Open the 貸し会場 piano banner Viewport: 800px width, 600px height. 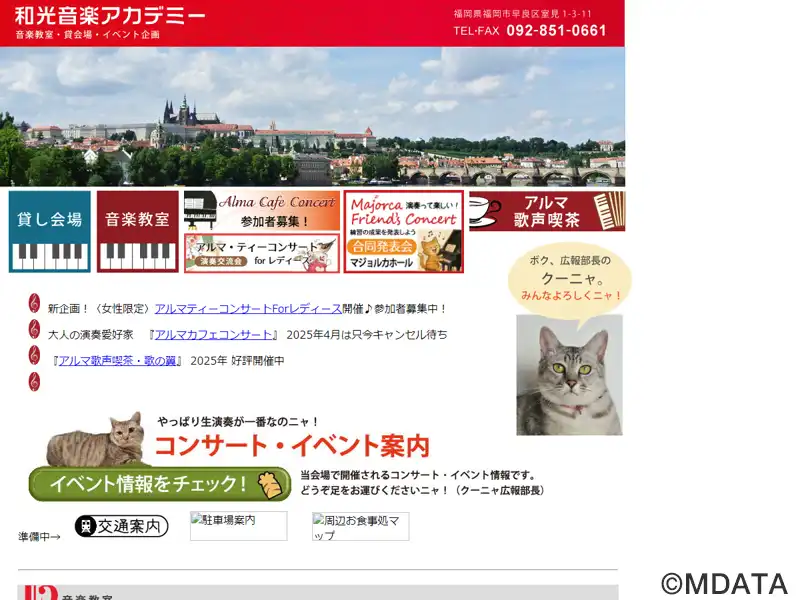(x=49, y=231)
